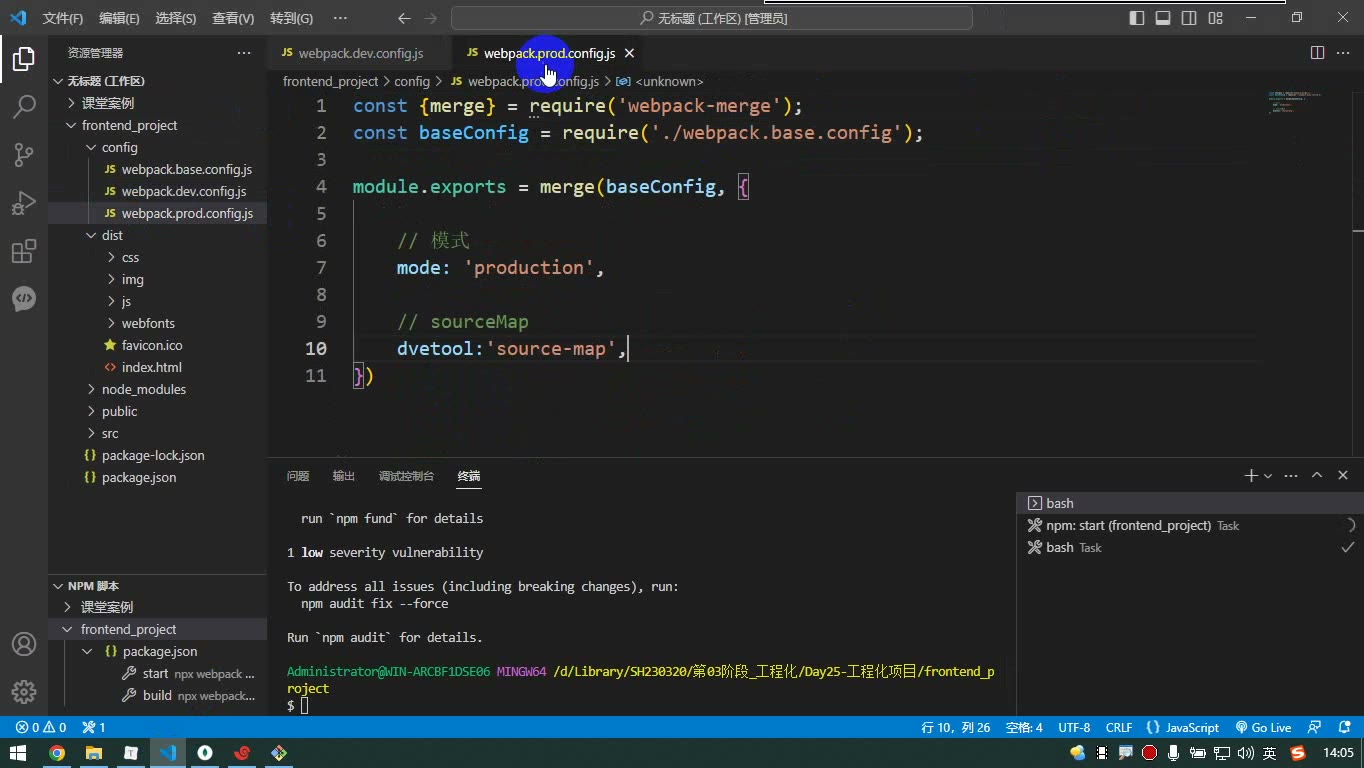The height and width of the screenshot is (768, 1364).
Task: Open the Accounts icon in activity bar
Action: (24, 643)
